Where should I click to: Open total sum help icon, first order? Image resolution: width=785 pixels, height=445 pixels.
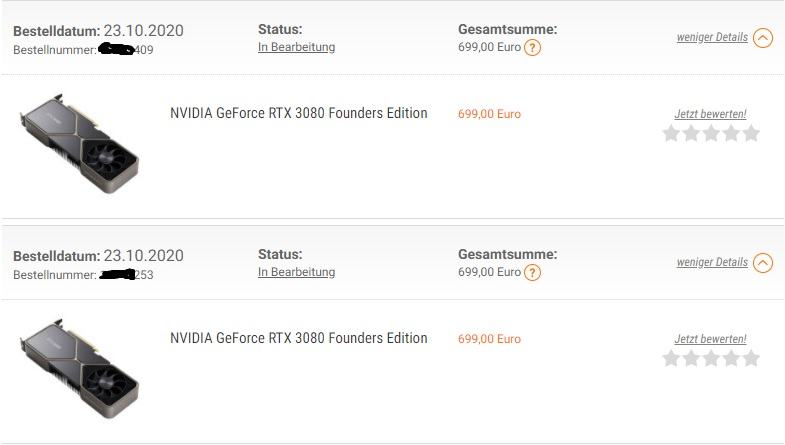(532, 48)
